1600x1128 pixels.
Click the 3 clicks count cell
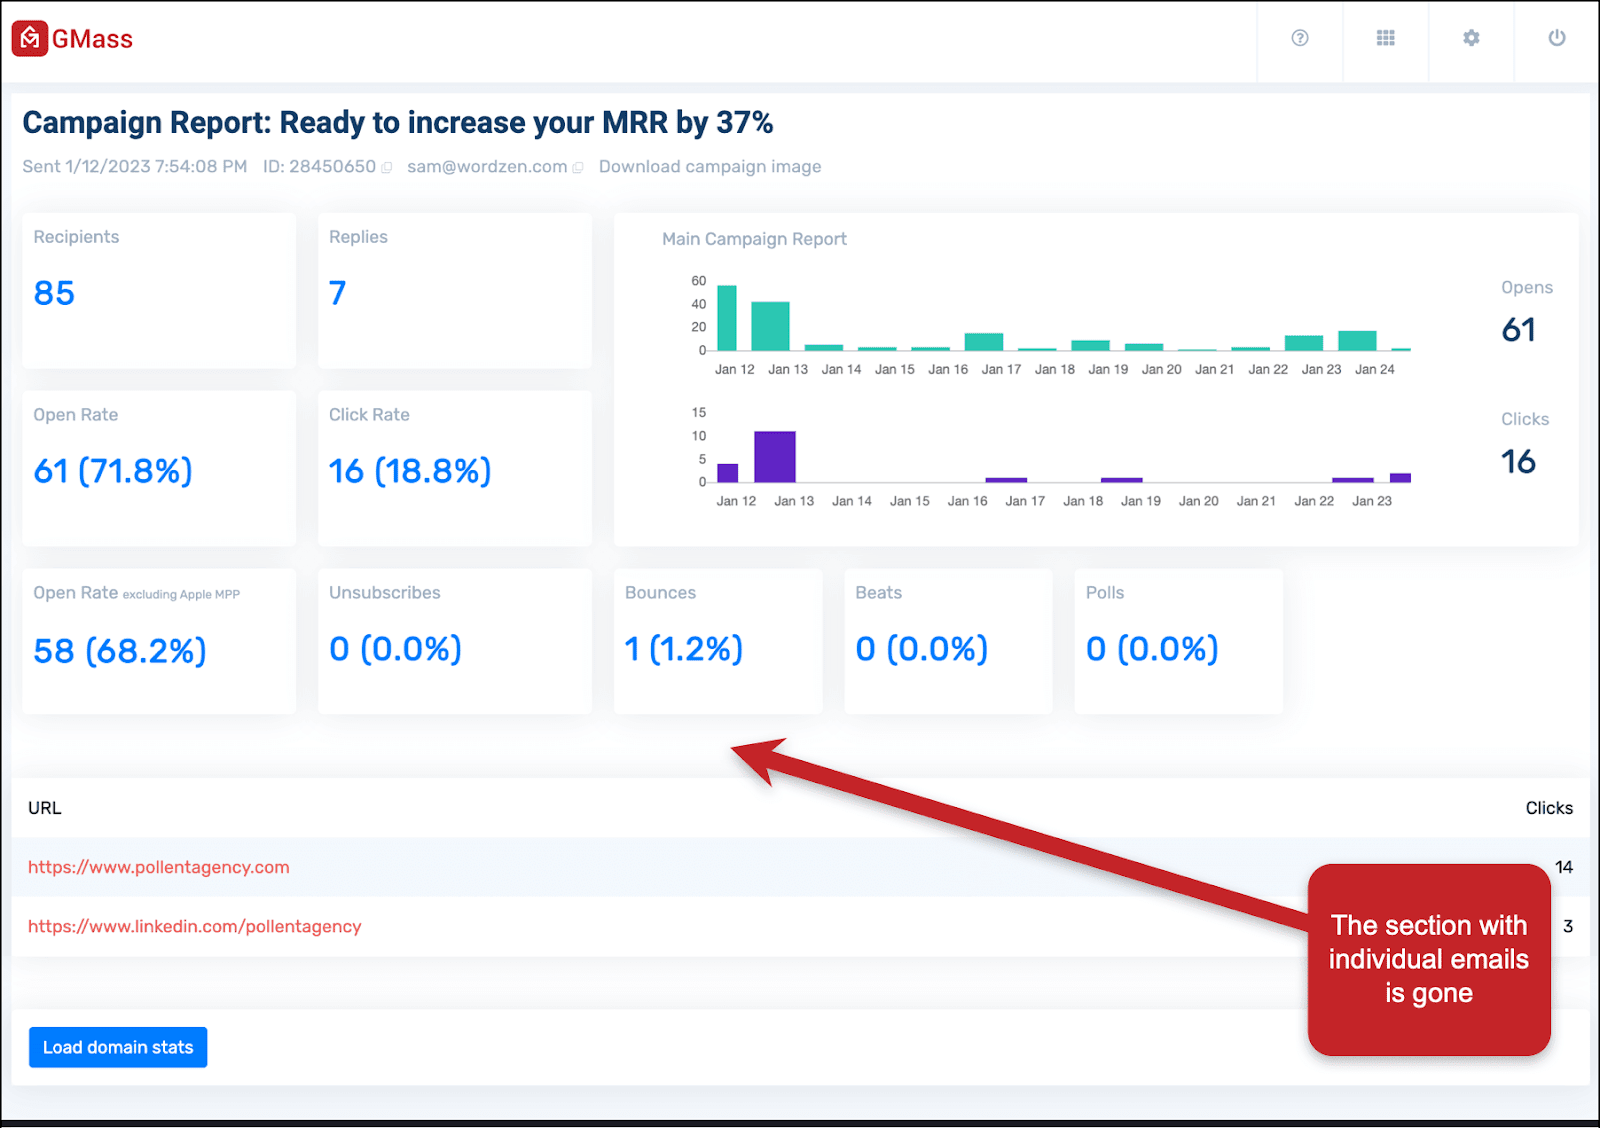1568,926
